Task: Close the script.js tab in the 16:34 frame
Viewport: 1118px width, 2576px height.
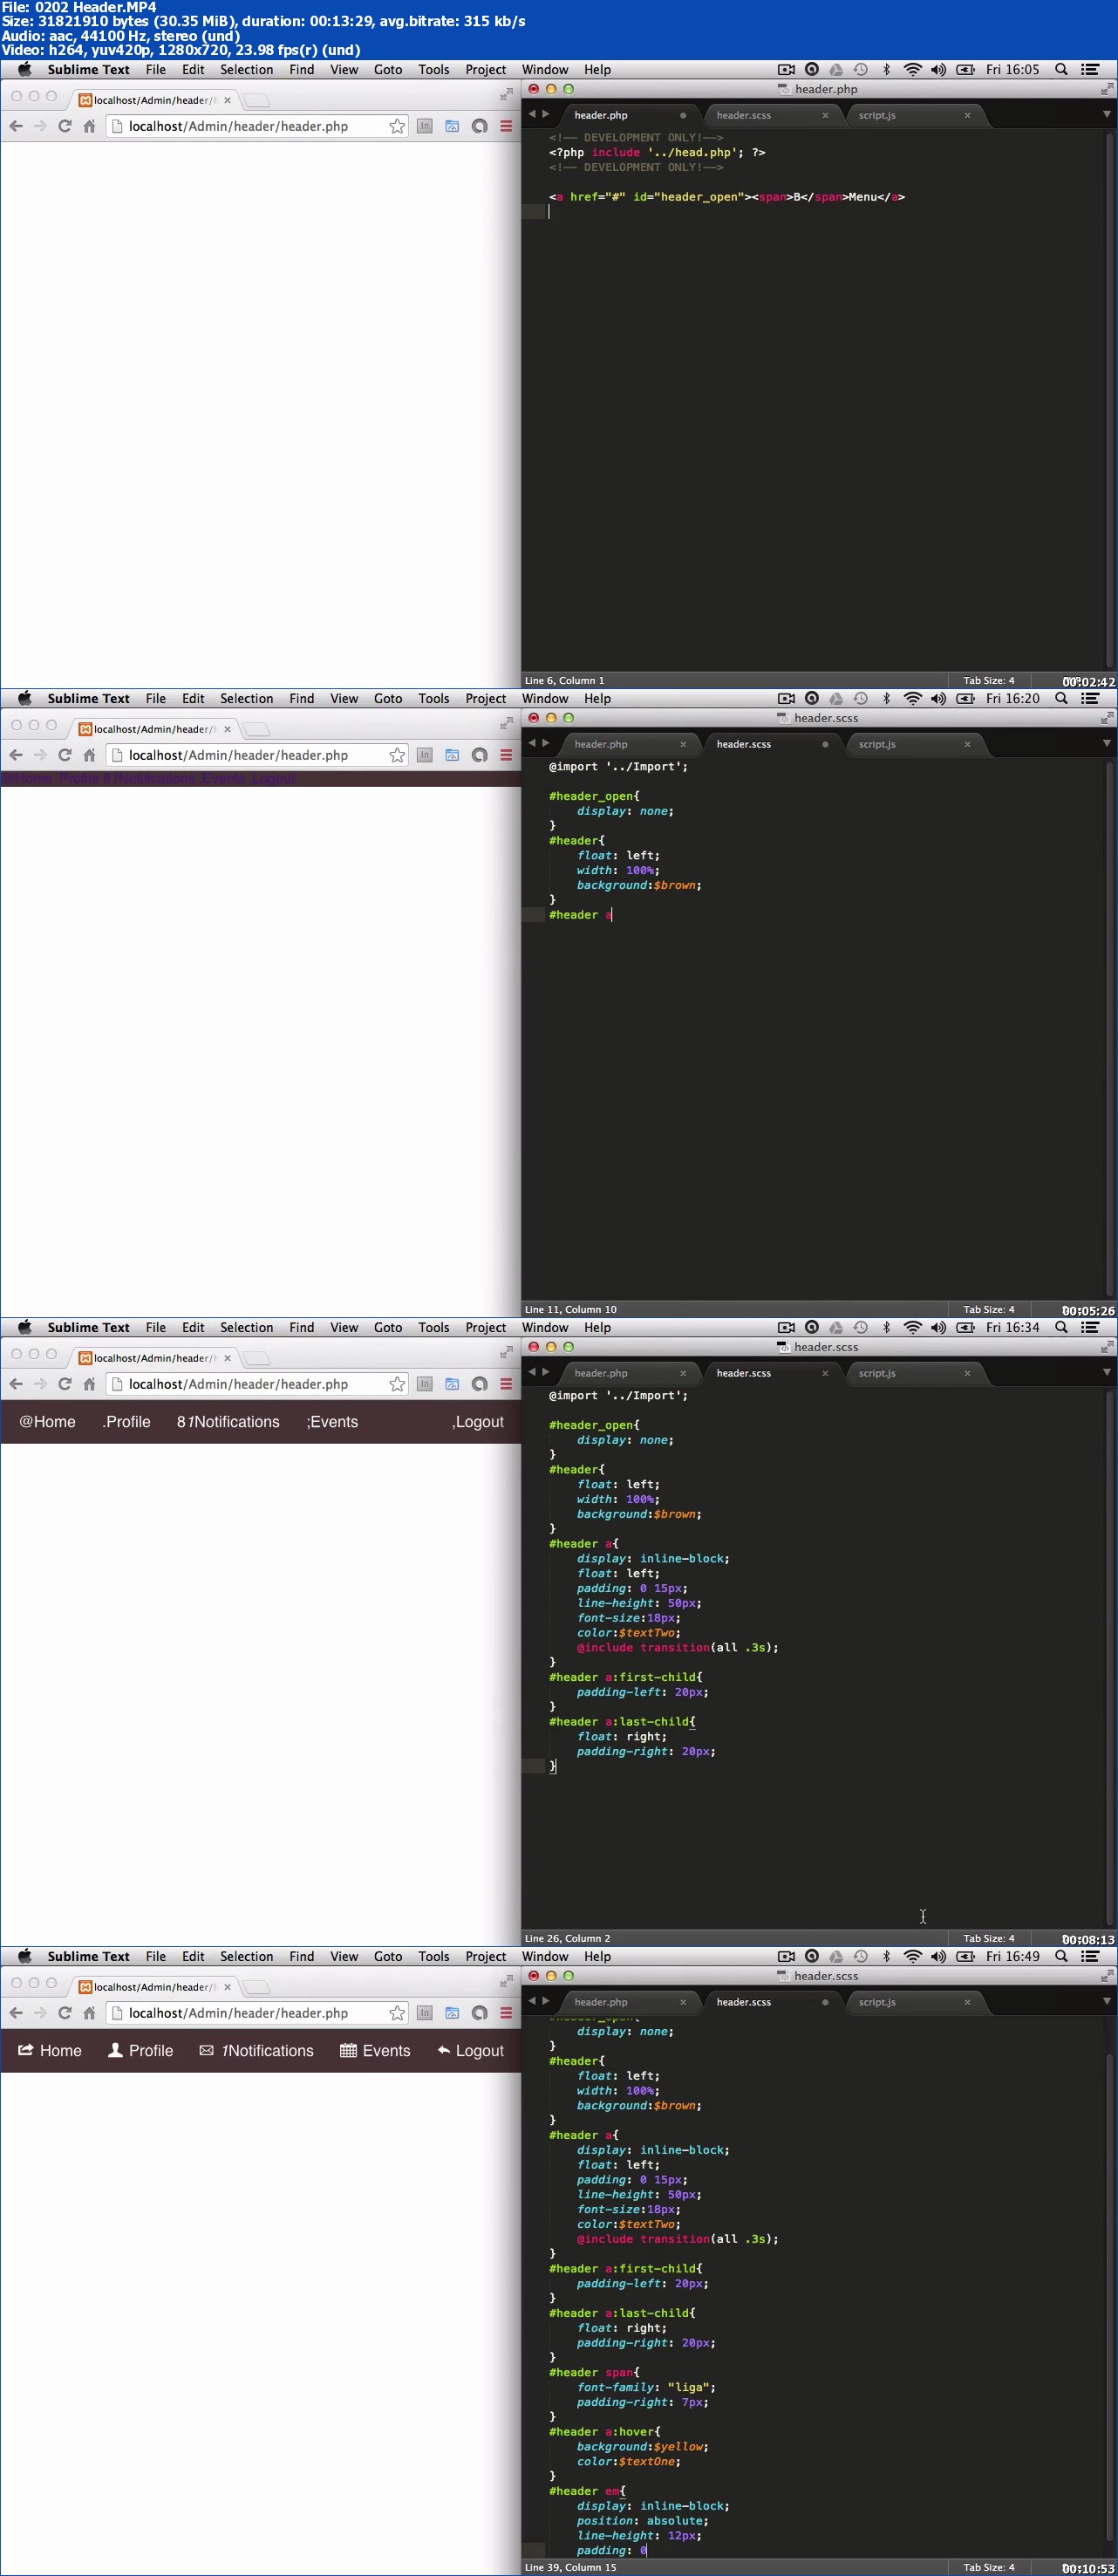Action: coord(967,1373)
